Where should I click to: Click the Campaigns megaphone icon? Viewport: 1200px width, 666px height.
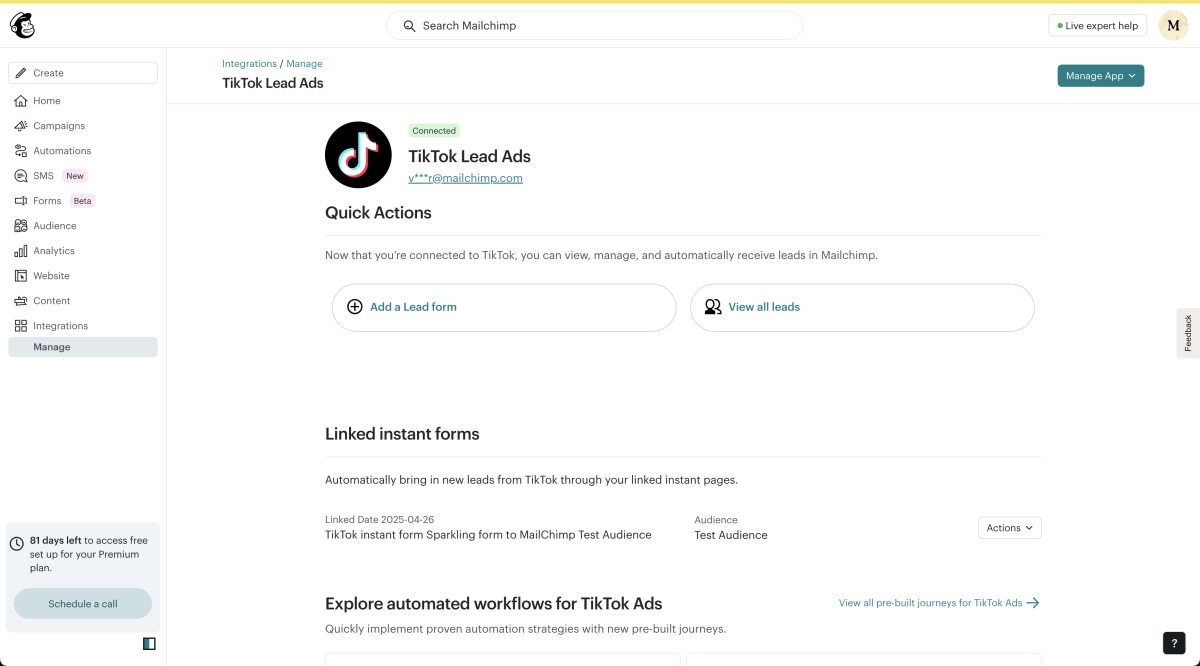(21, 126)
